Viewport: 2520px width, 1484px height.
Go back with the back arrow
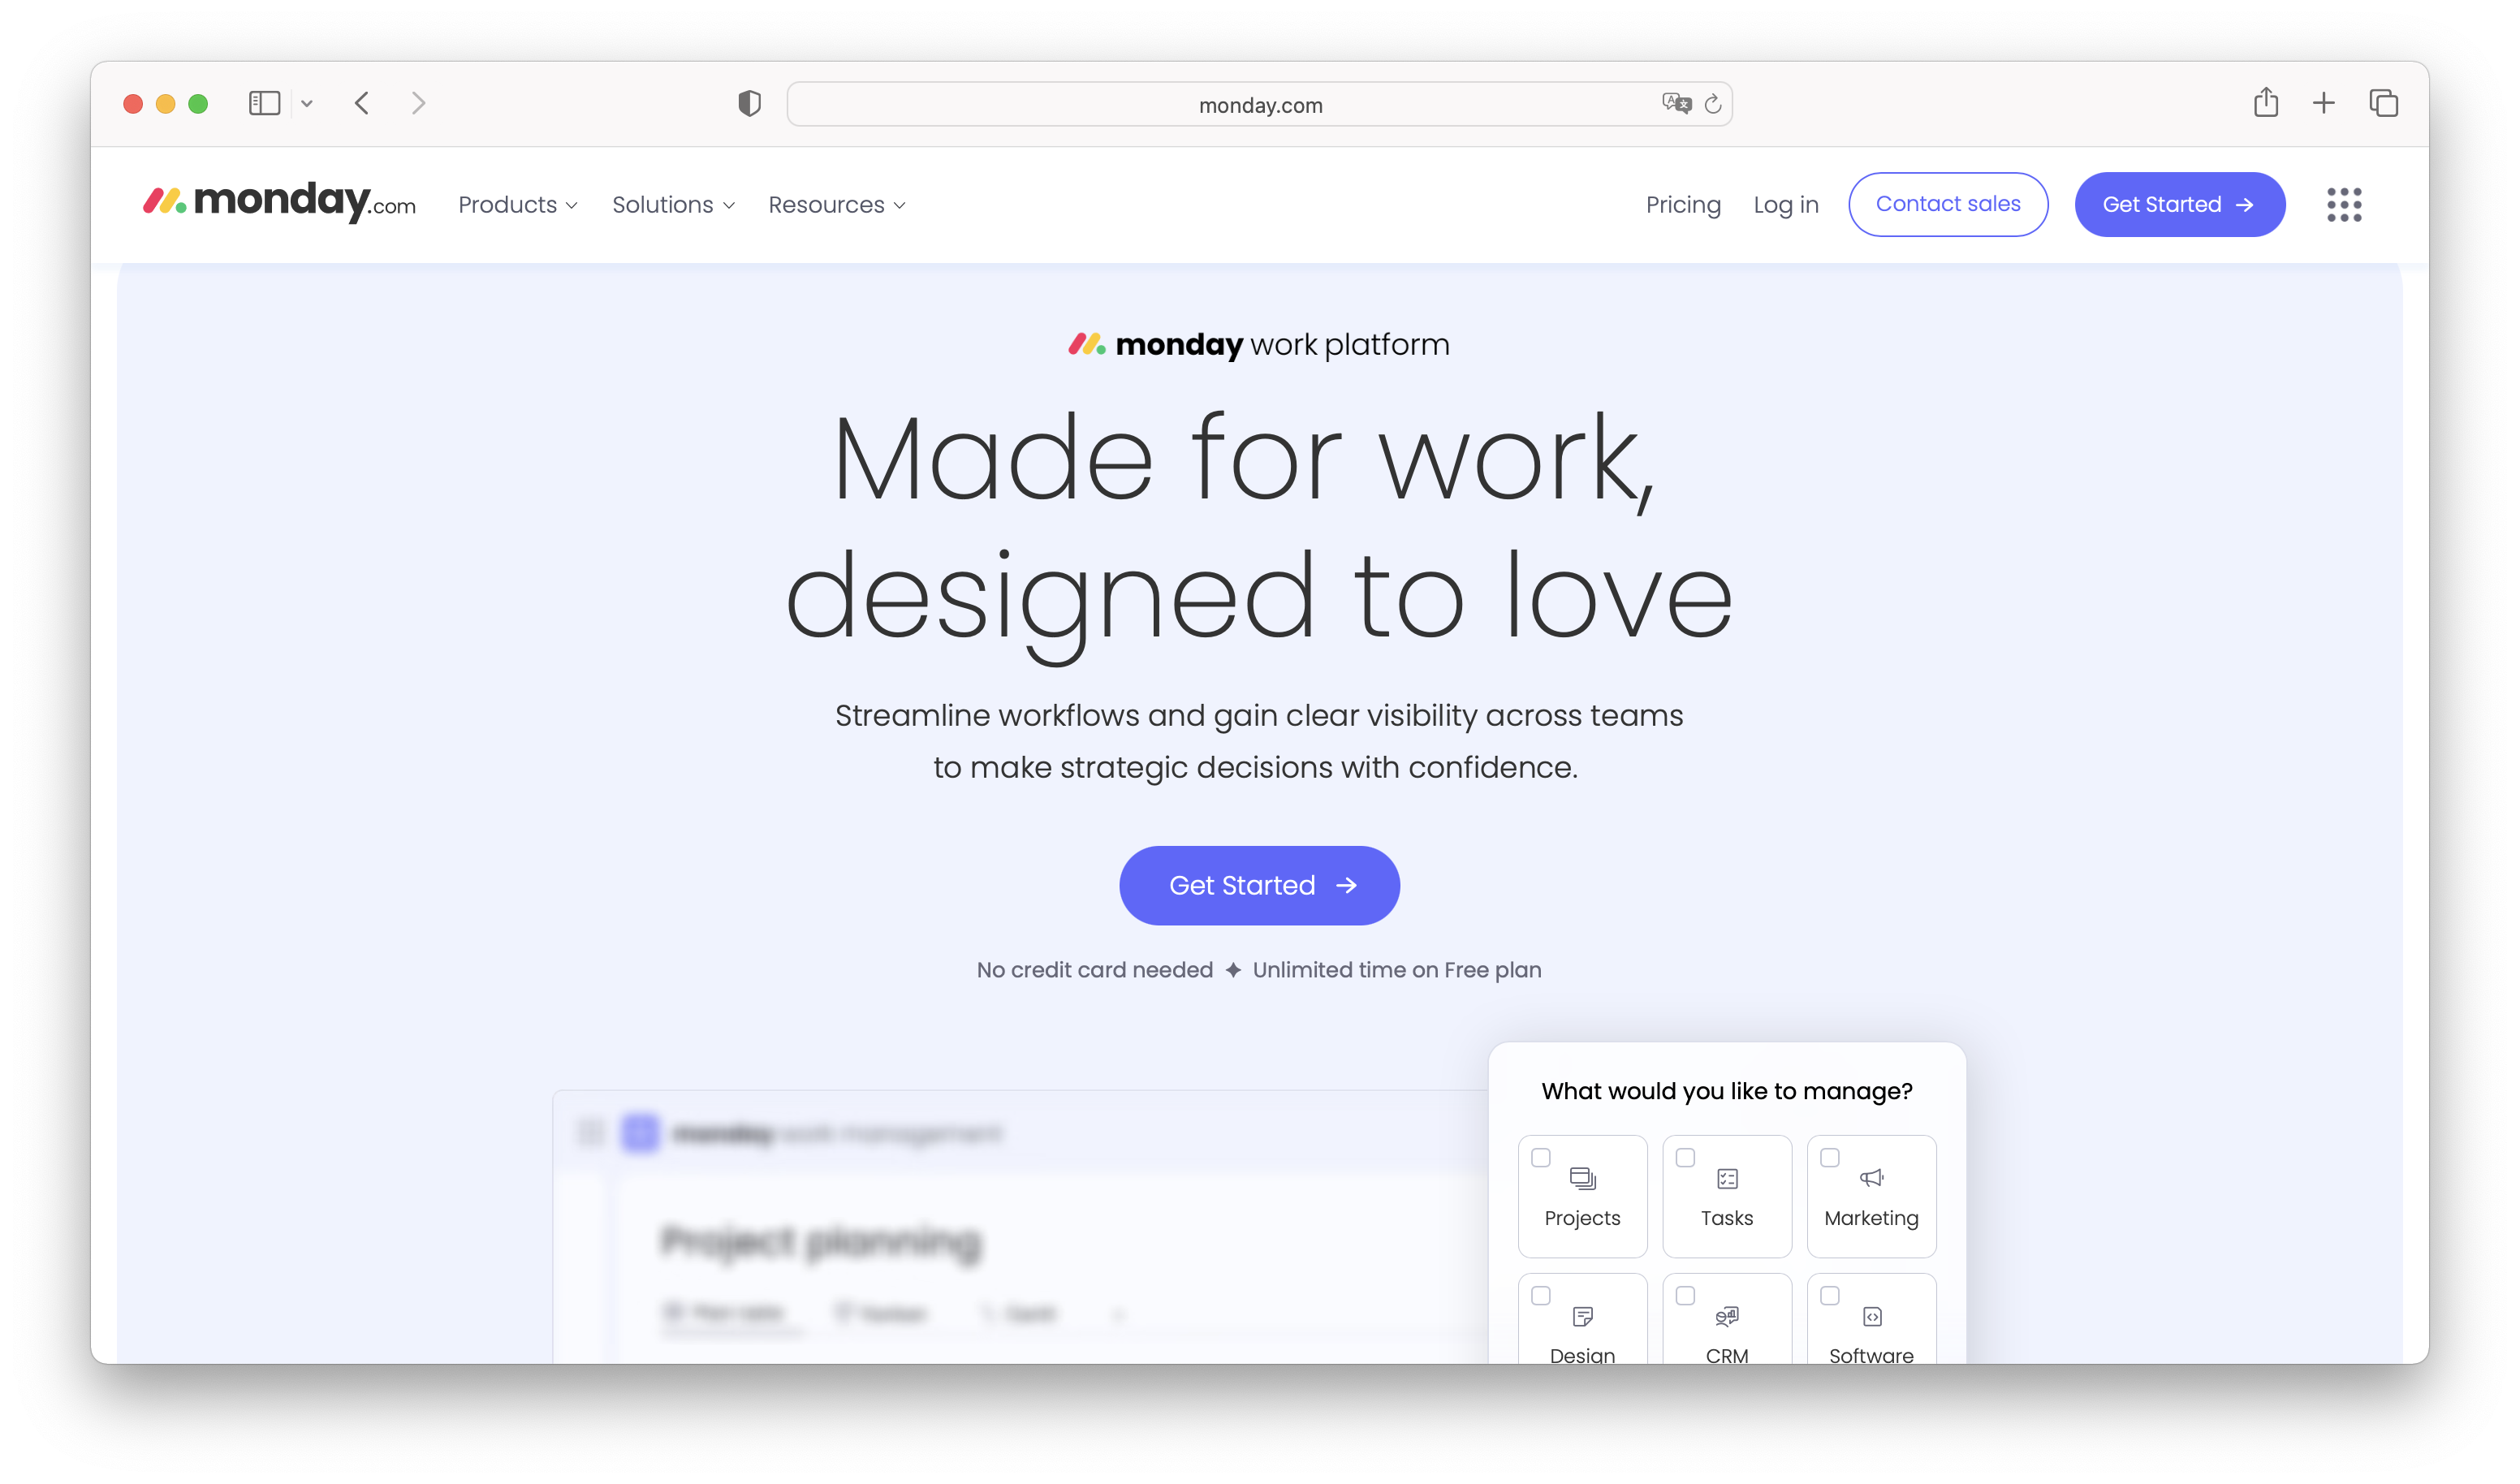pos(362,103)
